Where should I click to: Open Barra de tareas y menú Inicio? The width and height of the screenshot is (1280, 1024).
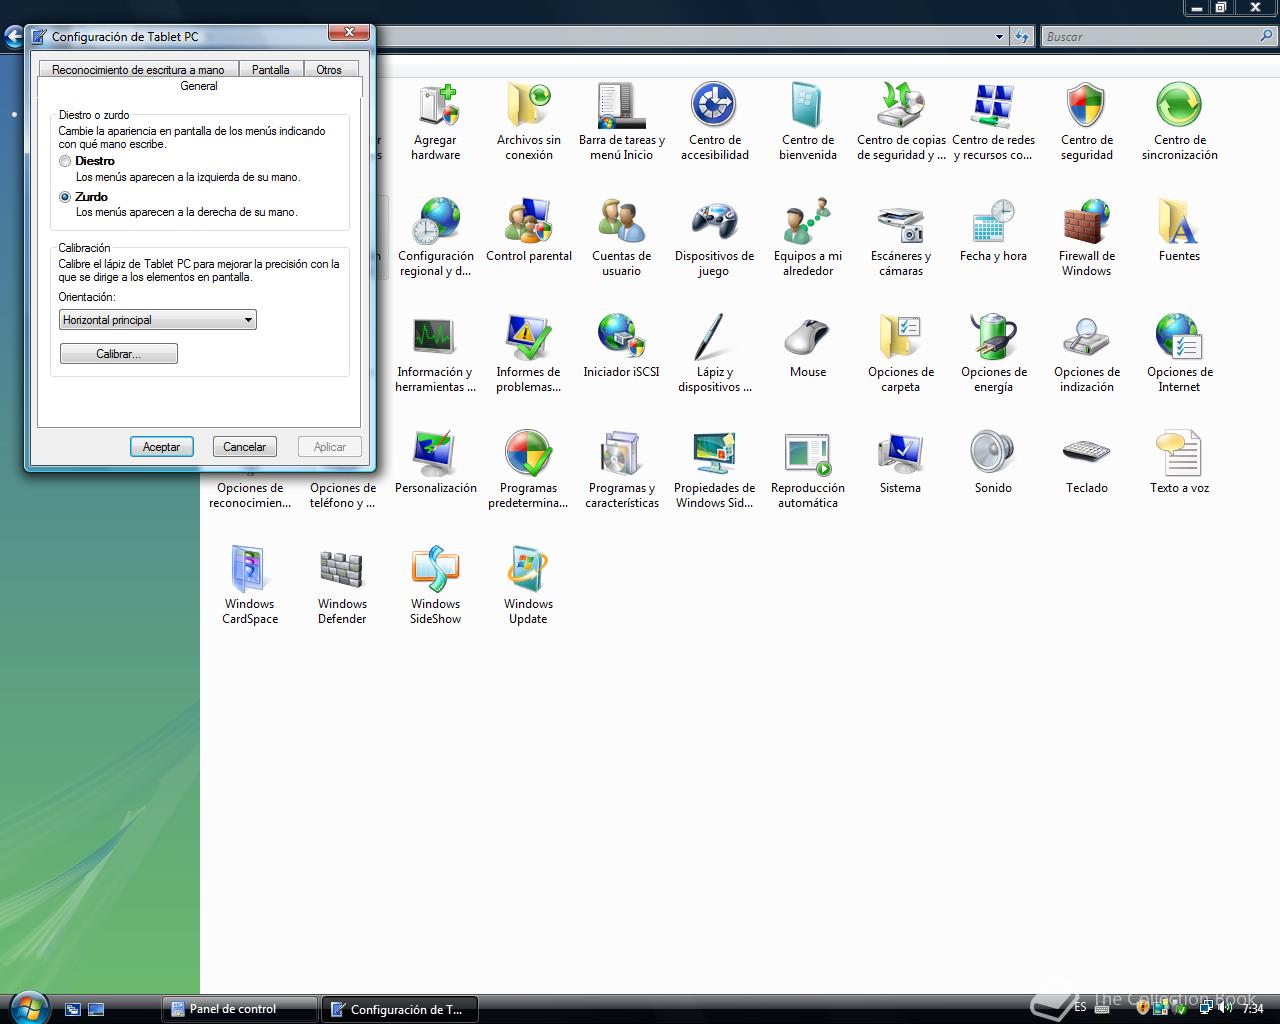pos(621,106)
